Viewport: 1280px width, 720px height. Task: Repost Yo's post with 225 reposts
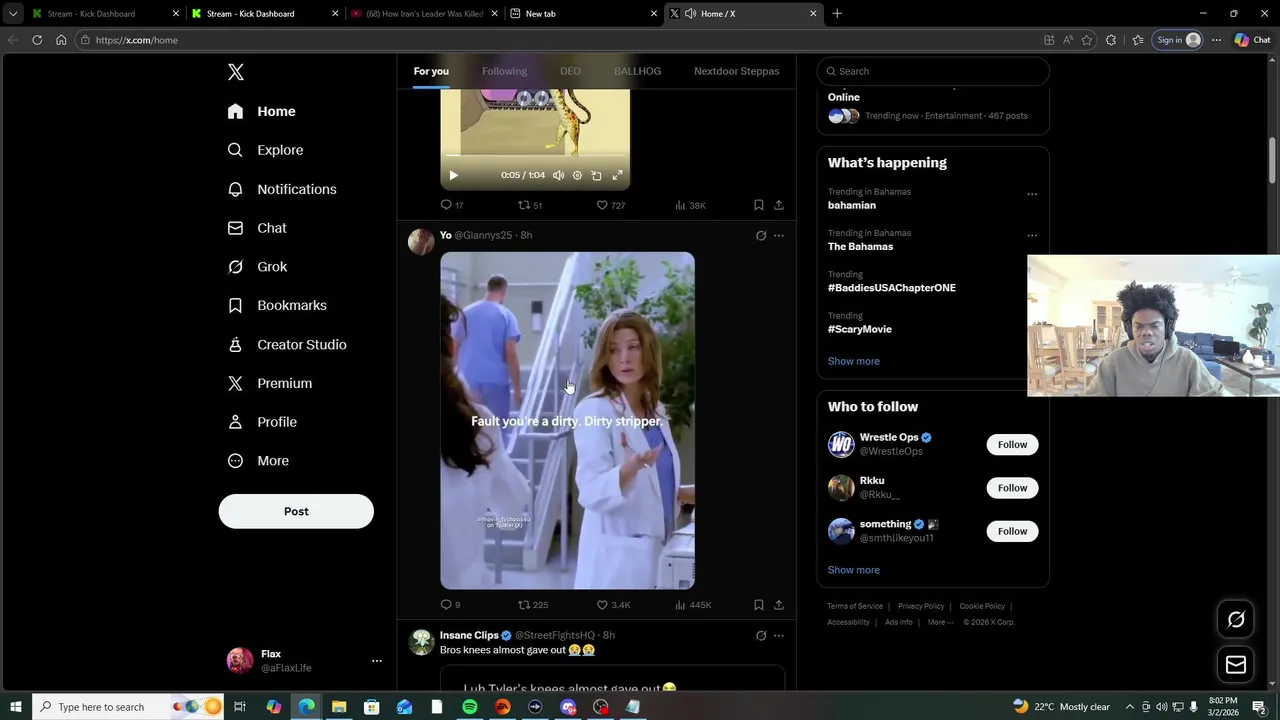click(532, 605)
